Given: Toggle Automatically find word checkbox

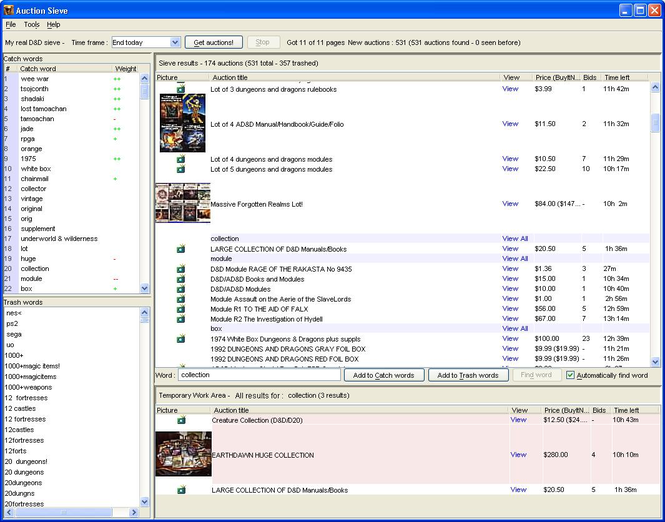Looking at the screenshot, I should (x=570, y=375).
